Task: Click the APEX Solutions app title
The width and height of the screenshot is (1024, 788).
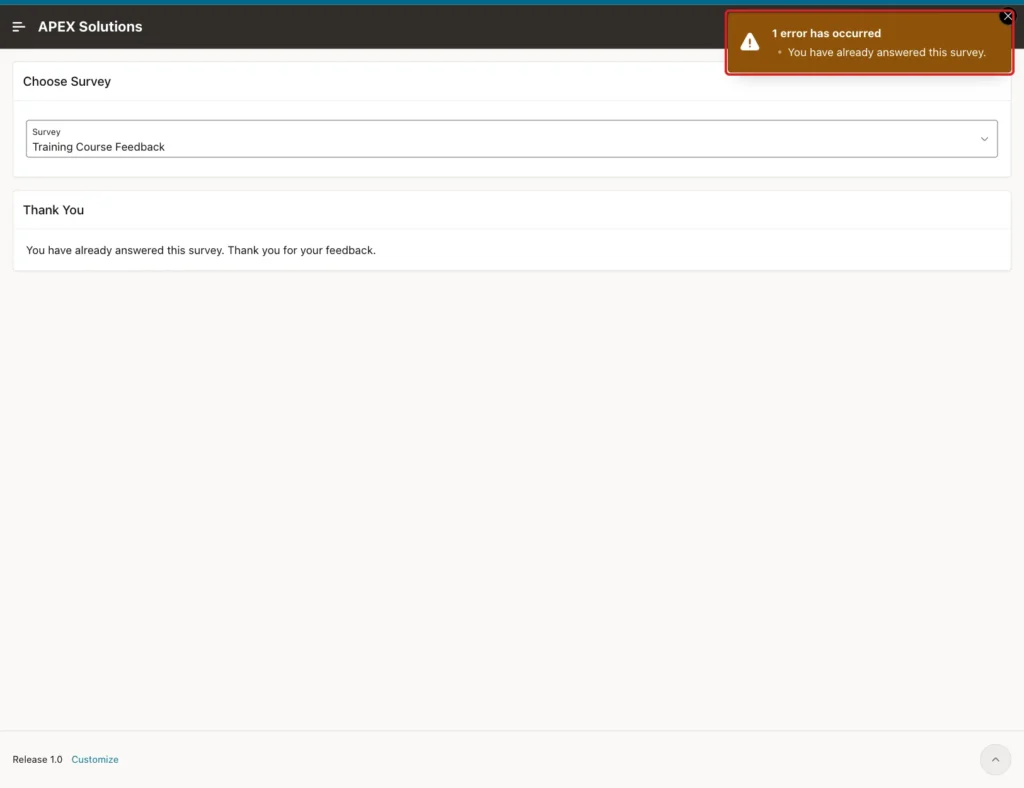Action: 90,27
